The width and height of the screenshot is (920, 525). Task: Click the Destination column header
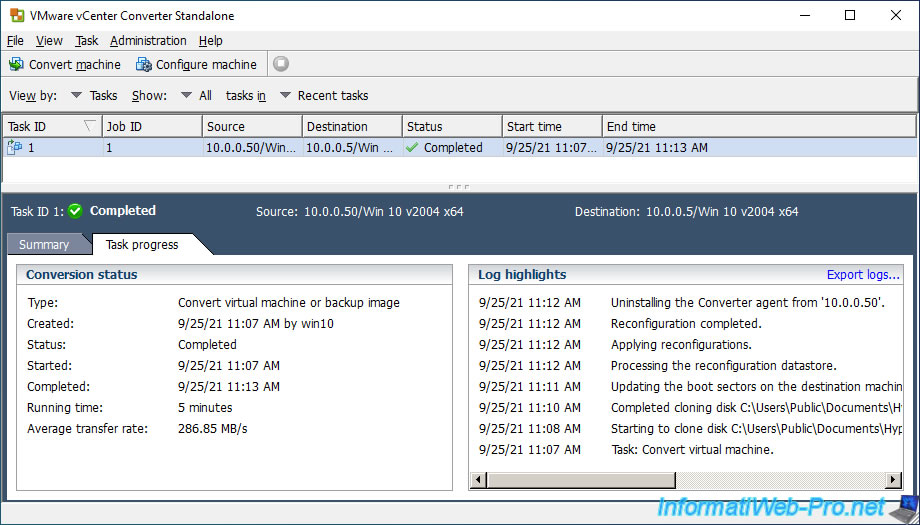350,127
